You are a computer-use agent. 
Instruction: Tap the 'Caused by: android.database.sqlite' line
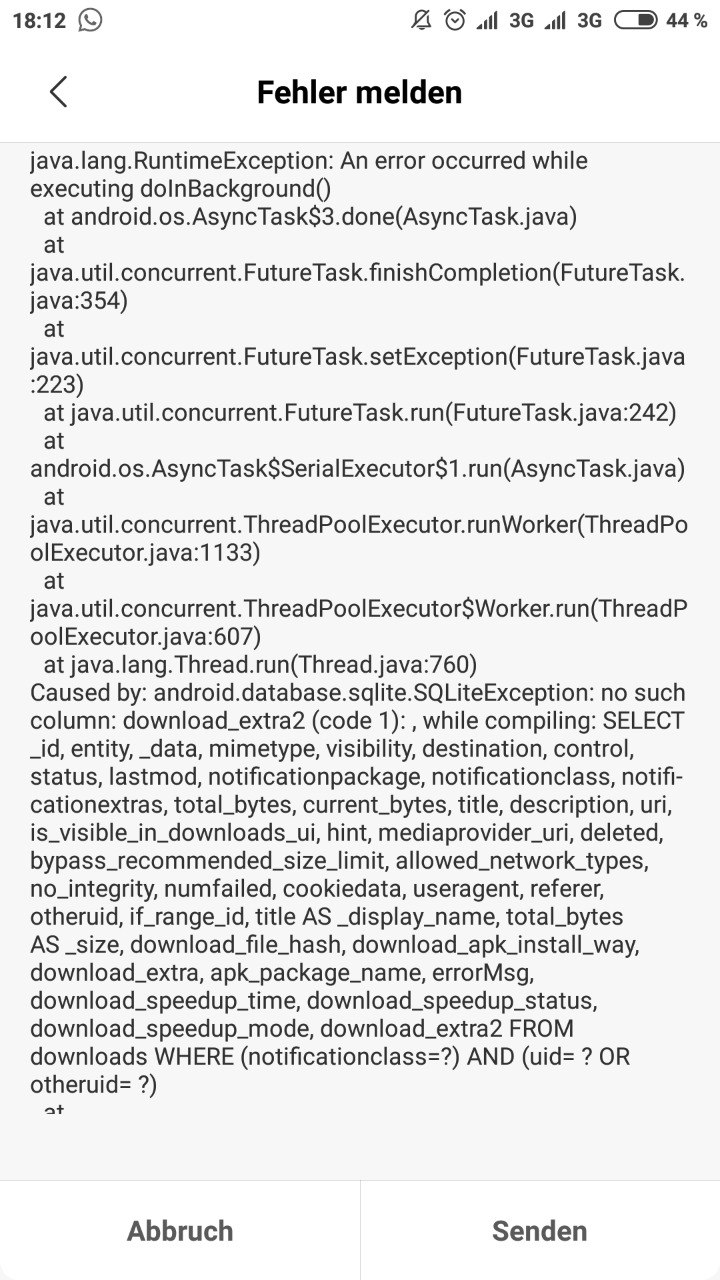point(358,693)
